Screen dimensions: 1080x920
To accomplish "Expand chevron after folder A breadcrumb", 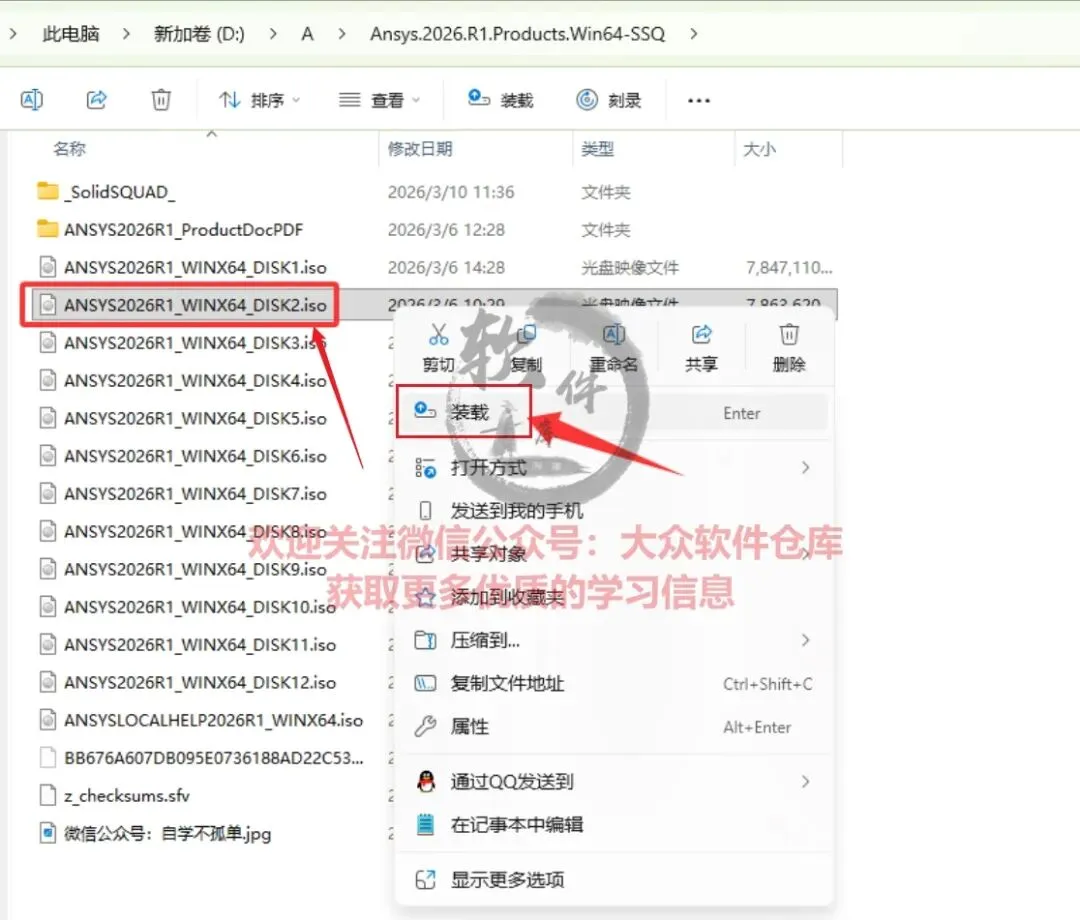I will pyautogui.click(x=342, y=34).
